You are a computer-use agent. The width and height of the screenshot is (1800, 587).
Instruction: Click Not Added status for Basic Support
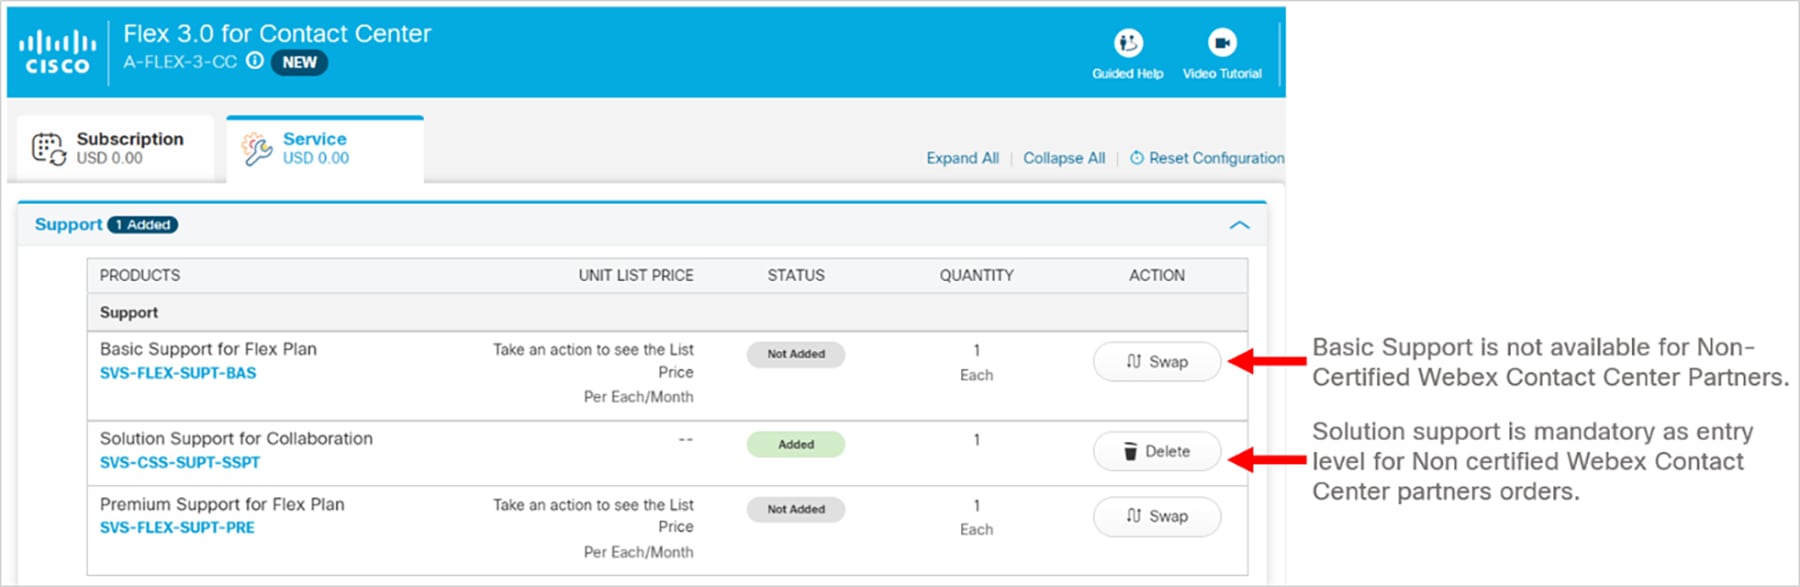tap(796, 354)
